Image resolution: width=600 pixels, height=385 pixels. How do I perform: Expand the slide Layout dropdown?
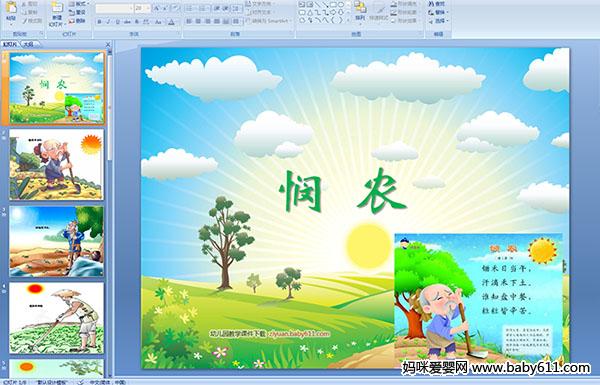(79, 4)
